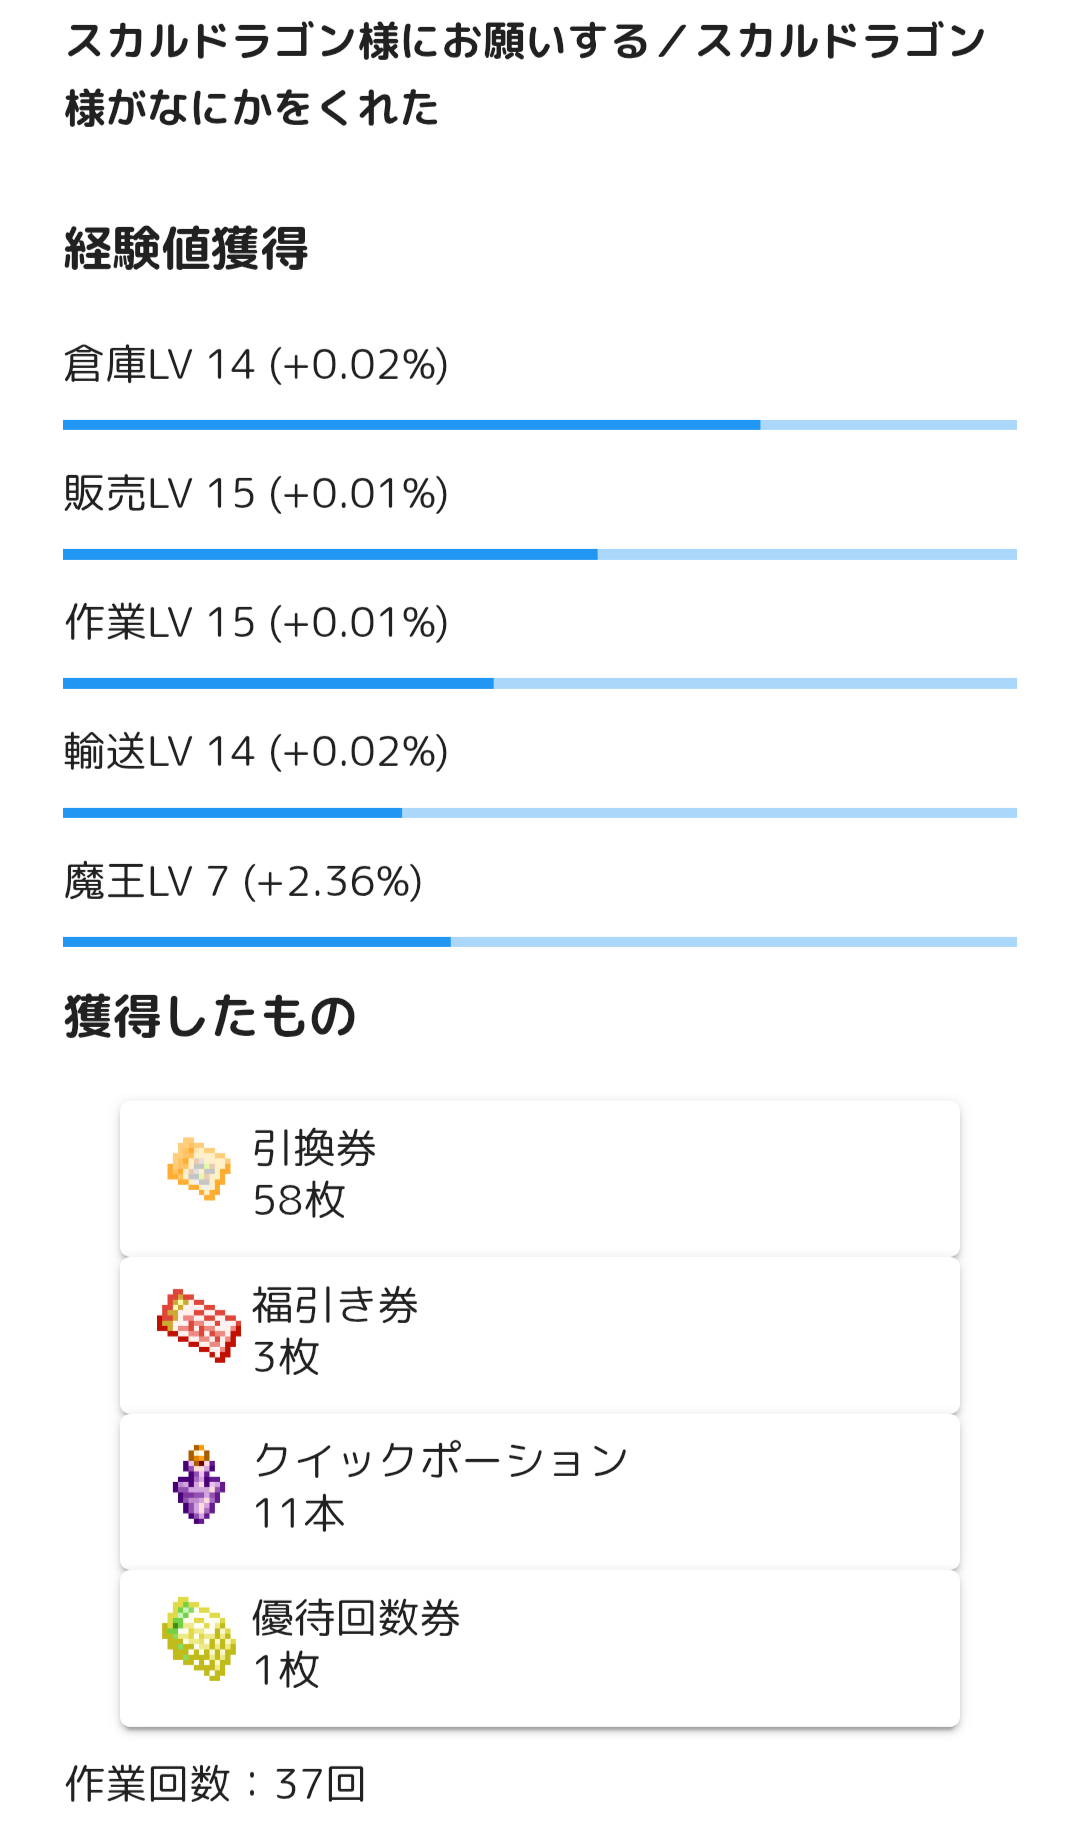Tap the 販売LV 15 (+0.01%) label
This screenshot has width=1080, height=1842.
256,494
